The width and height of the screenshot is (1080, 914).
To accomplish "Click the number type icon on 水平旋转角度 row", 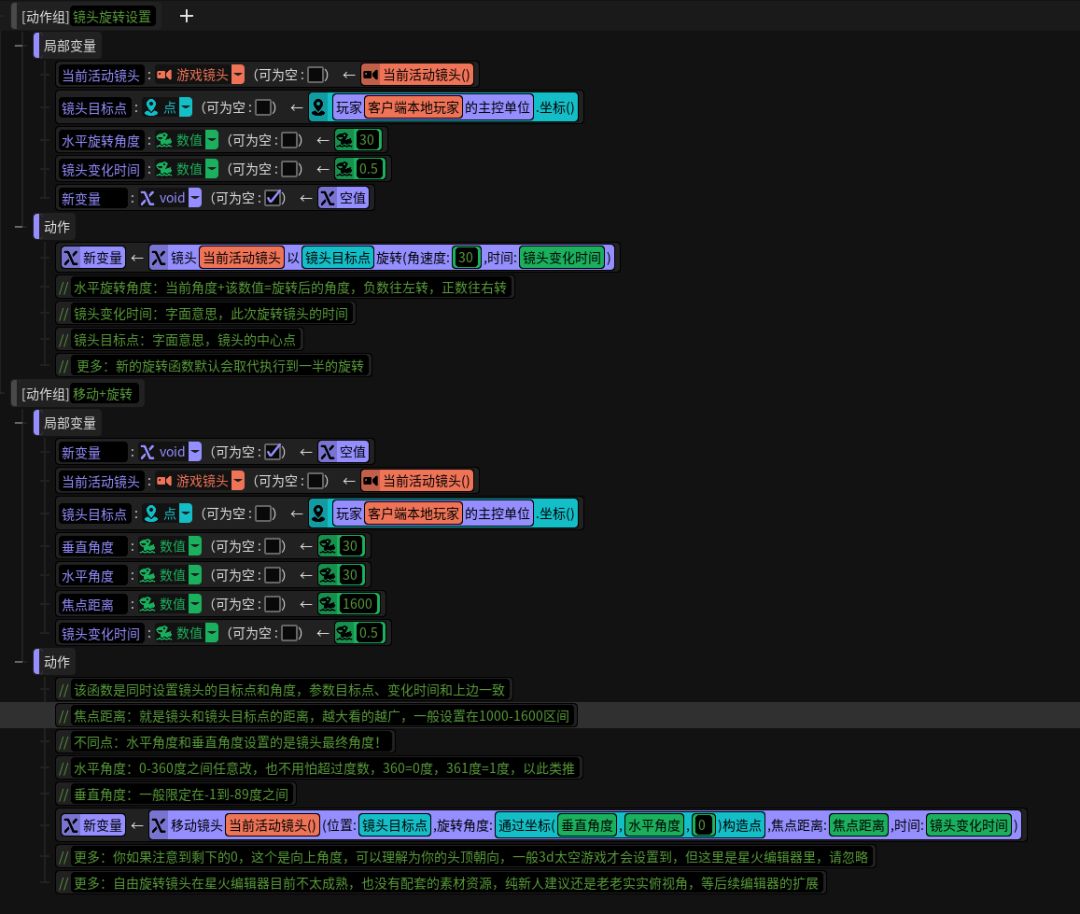I will (164, 140).
